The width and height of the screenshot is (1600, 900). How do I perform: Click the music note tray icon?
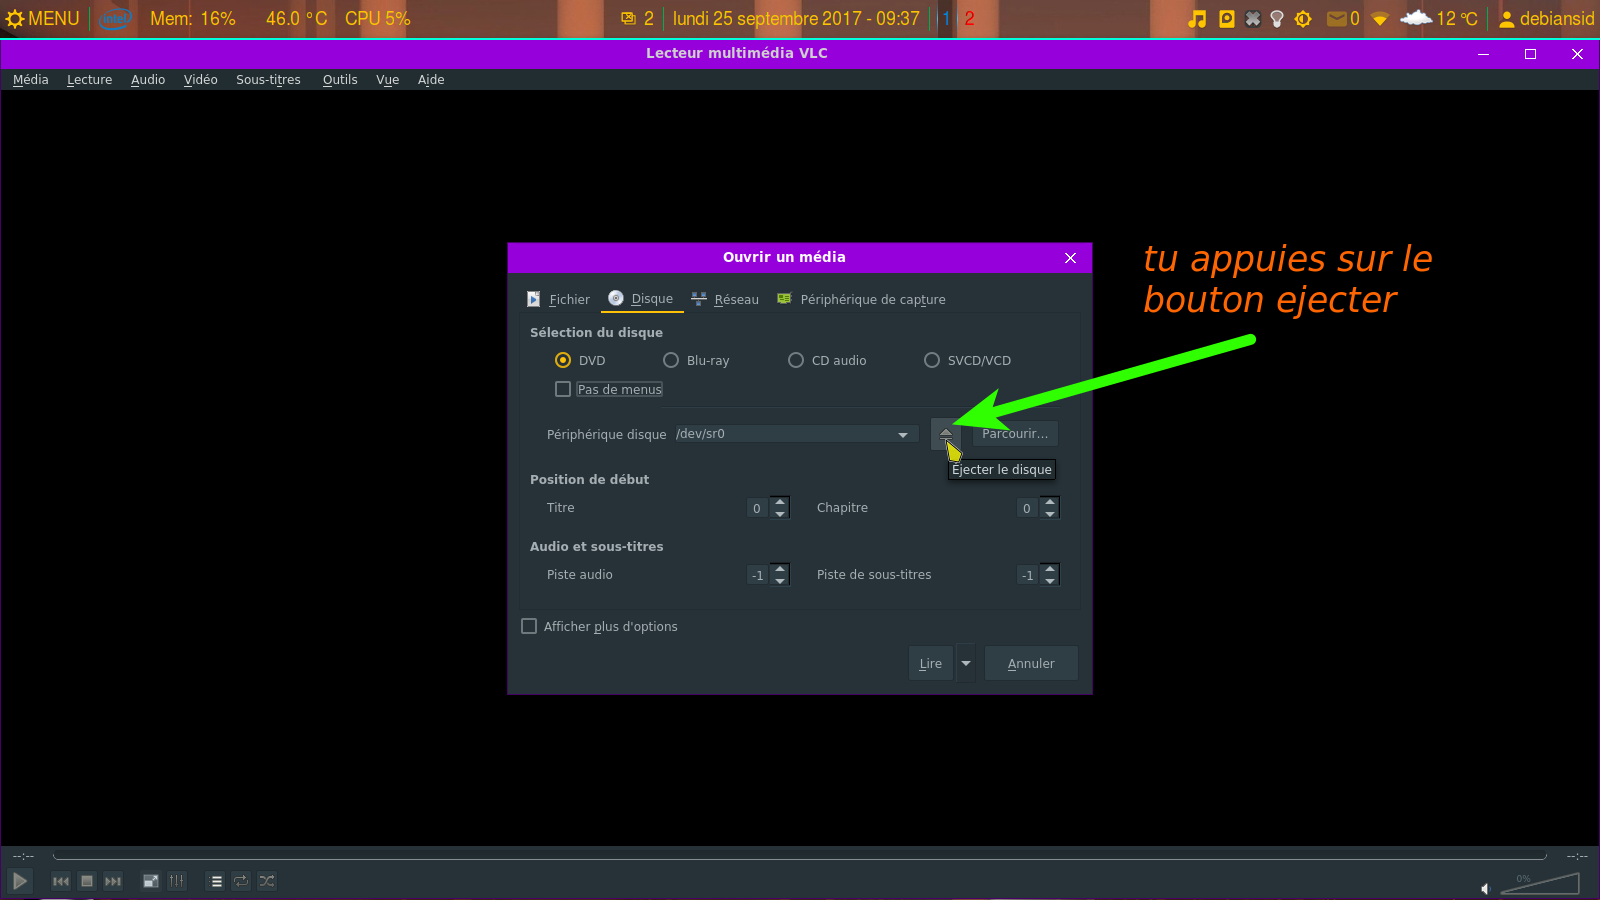click(1197, 19)
